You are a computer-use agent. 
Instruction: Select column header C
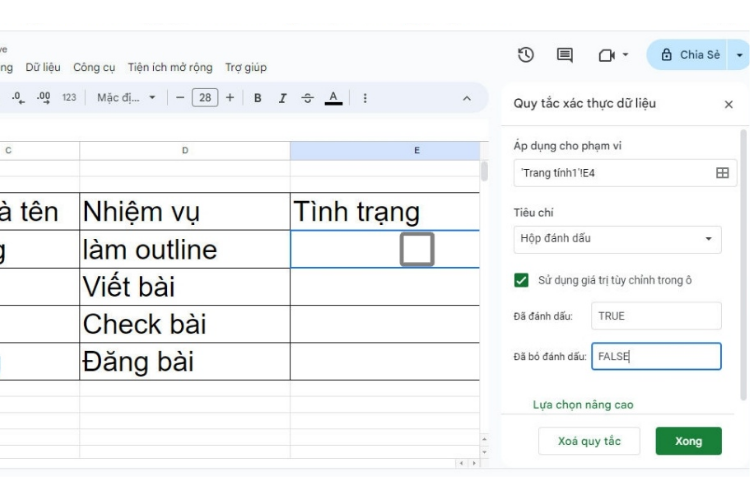[39, 150]
